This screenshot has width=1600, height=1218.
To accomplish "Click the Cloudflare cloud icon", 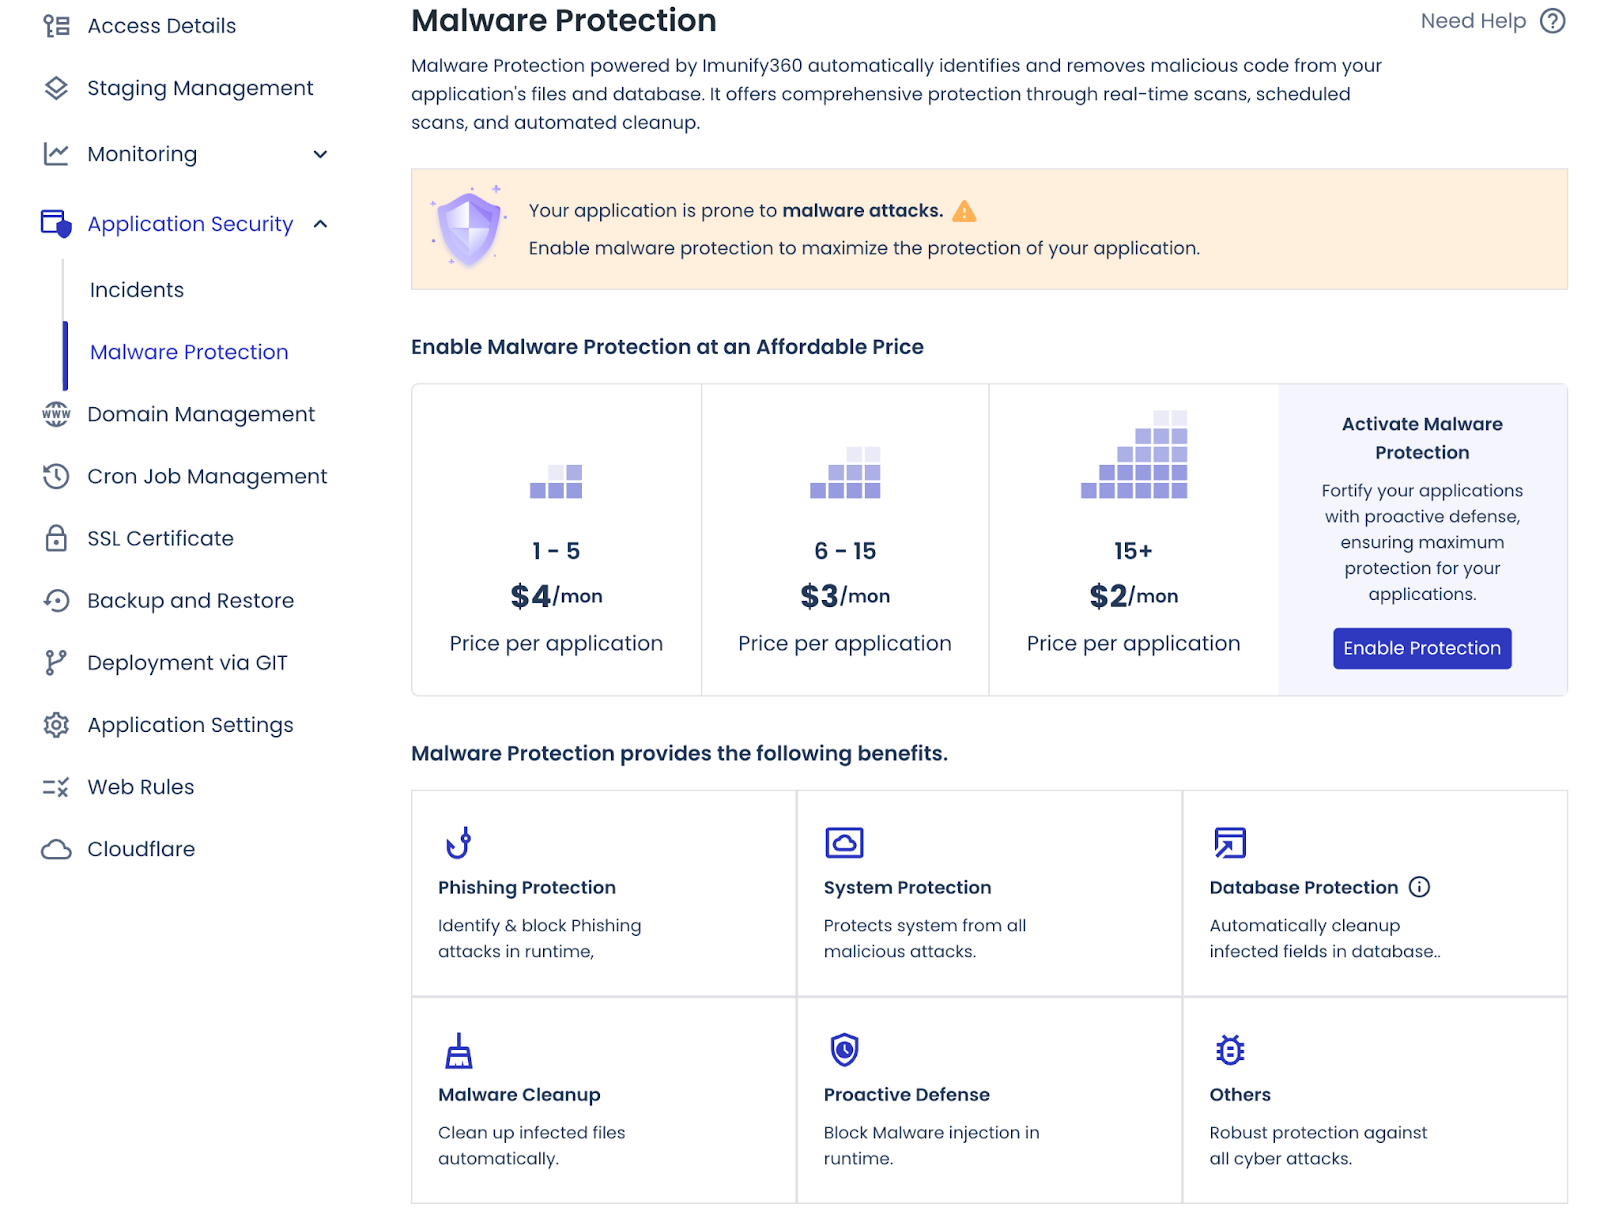I will [x=56, y=848].
